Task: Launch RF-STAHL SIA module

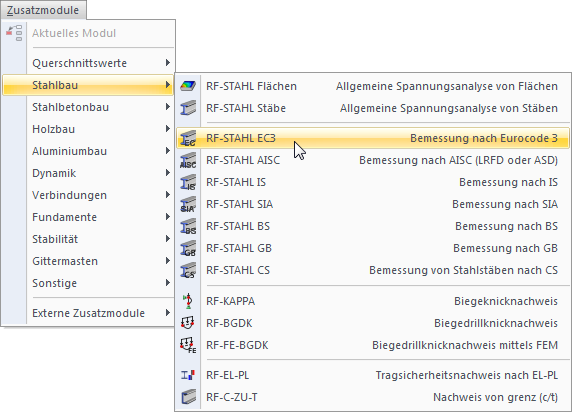Action: point(373,204)
